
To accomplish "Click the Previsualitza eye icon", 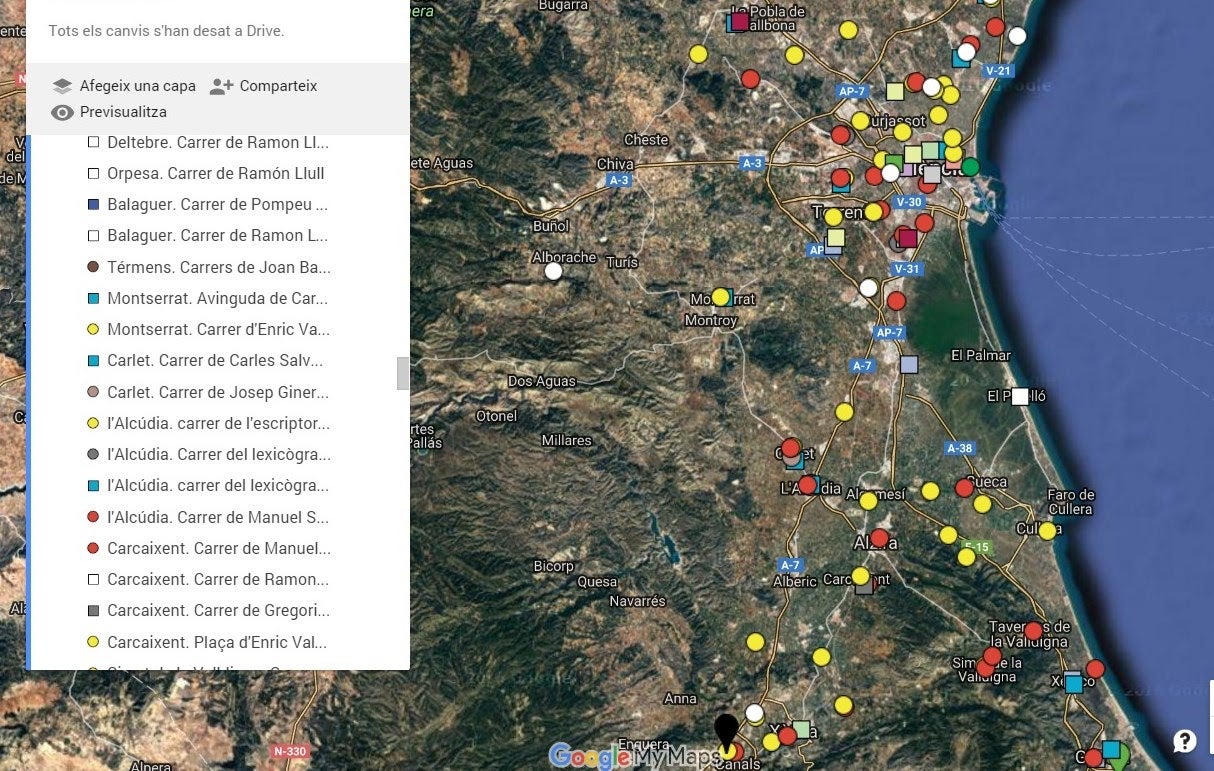I will [63, 112].
